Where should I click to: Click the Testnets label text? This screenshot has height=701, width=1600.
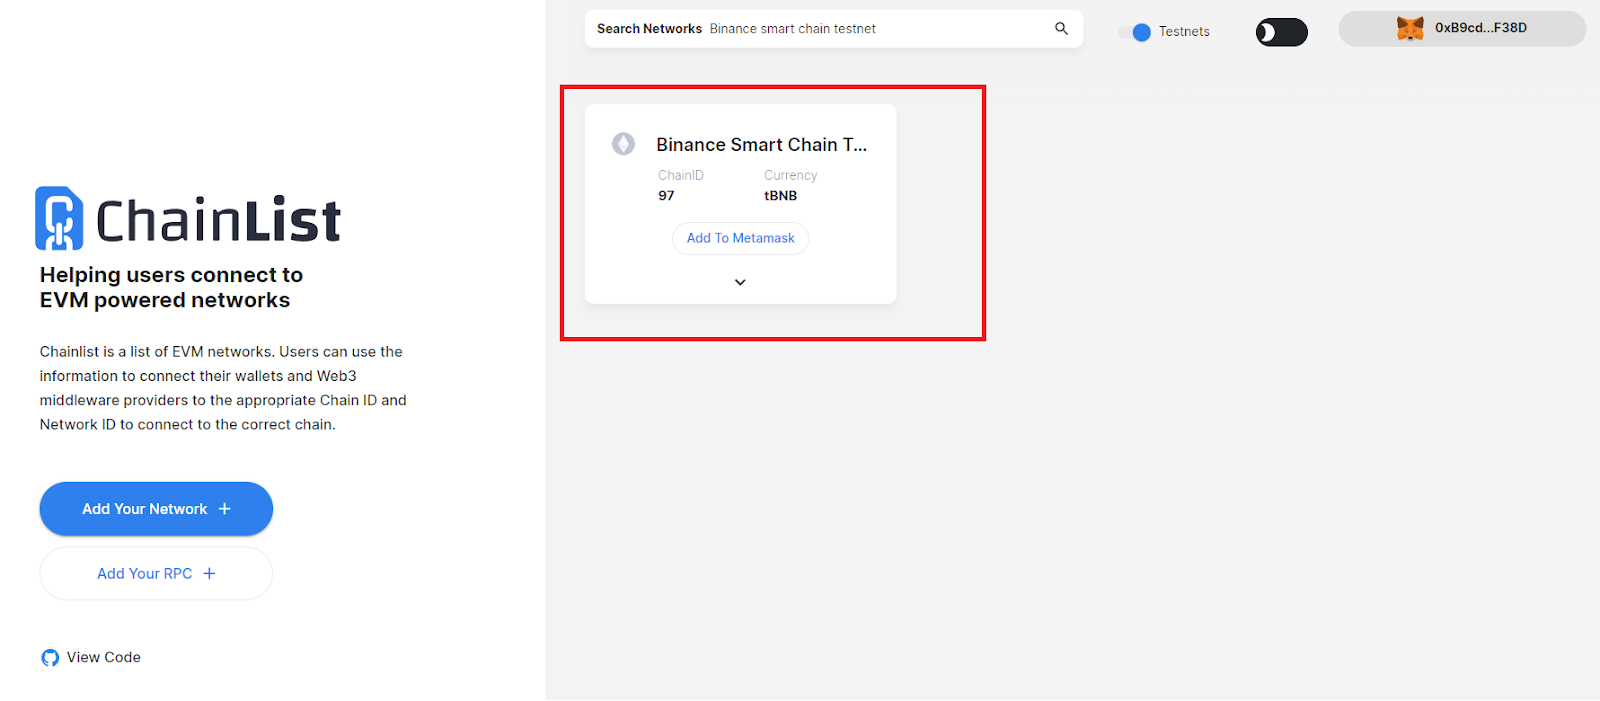tap(1184, 32)
